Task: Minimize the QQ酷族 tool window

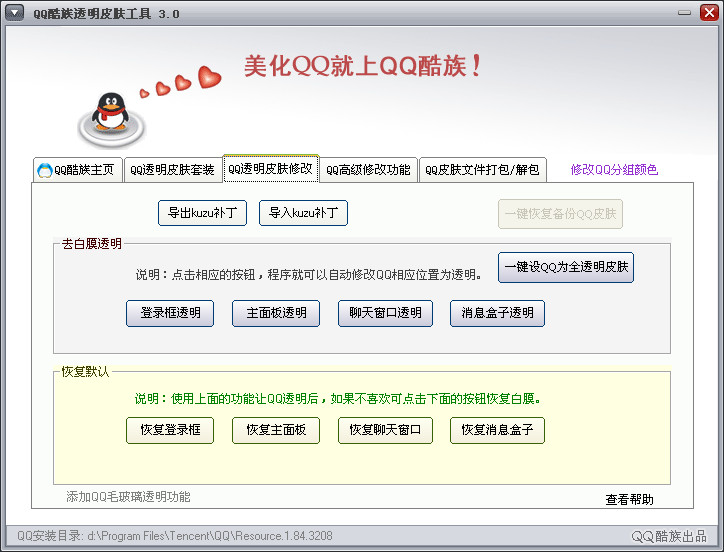Action: (x=684, y=13)
